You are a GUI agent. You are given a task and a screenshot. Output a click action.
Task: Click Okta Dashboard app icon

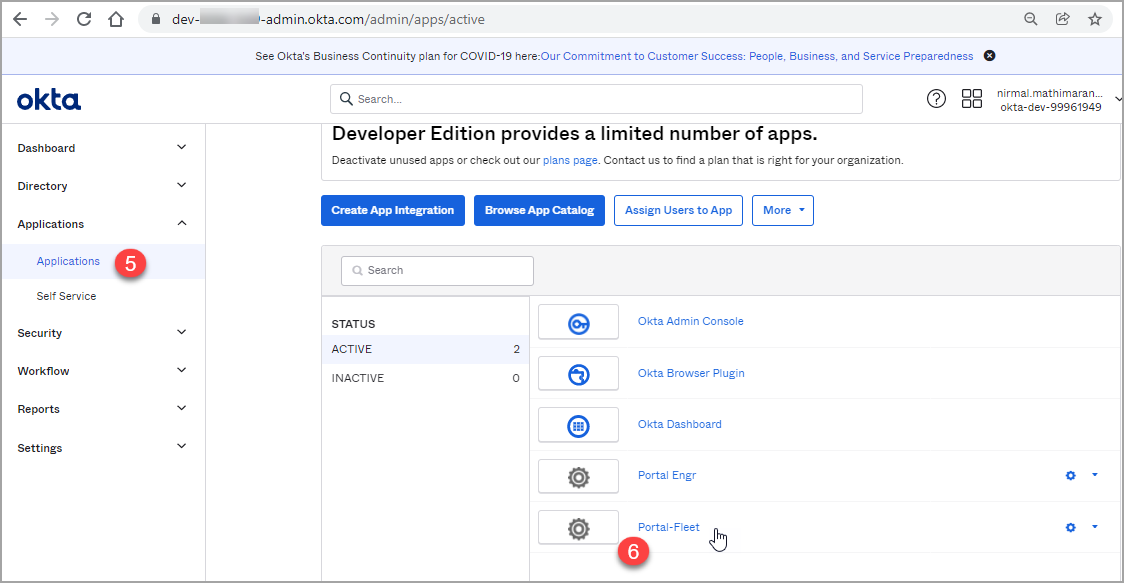coord(578,425)
